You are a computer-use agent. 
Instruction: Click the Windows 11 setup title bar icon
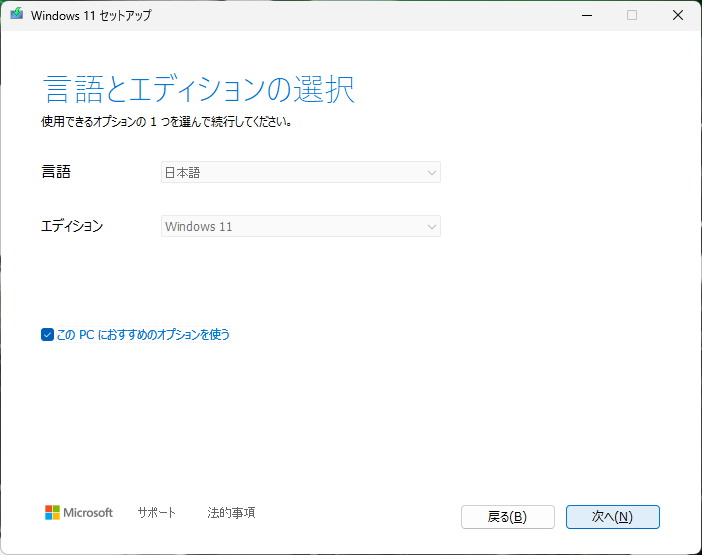pyautogui.click(x=17, y=14)
